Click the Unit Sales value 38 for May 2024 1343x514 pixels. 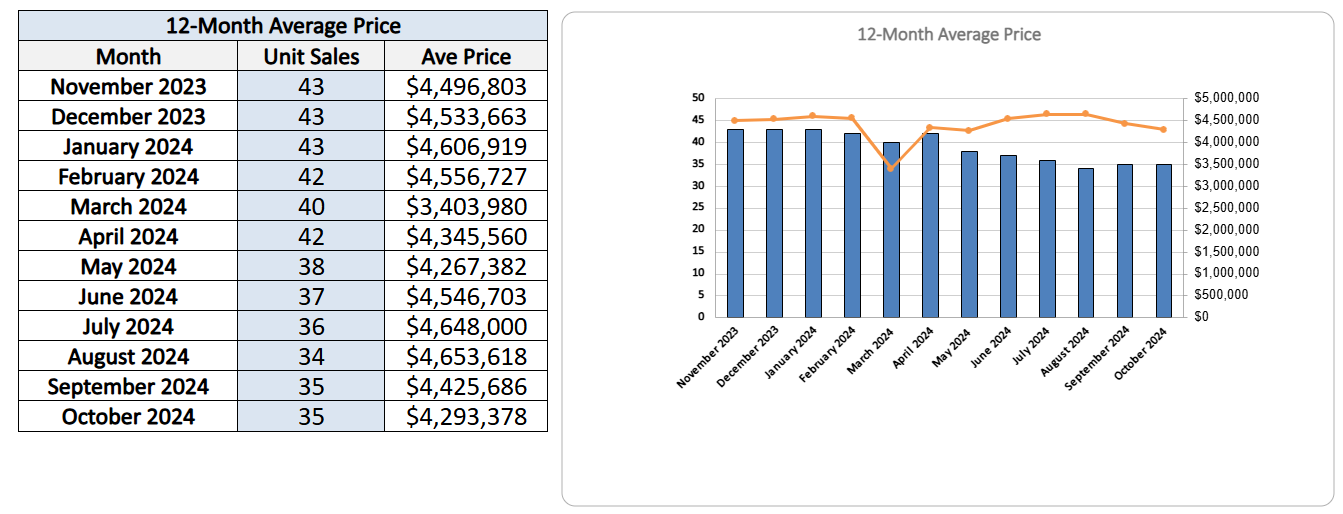tap(311, 266)
